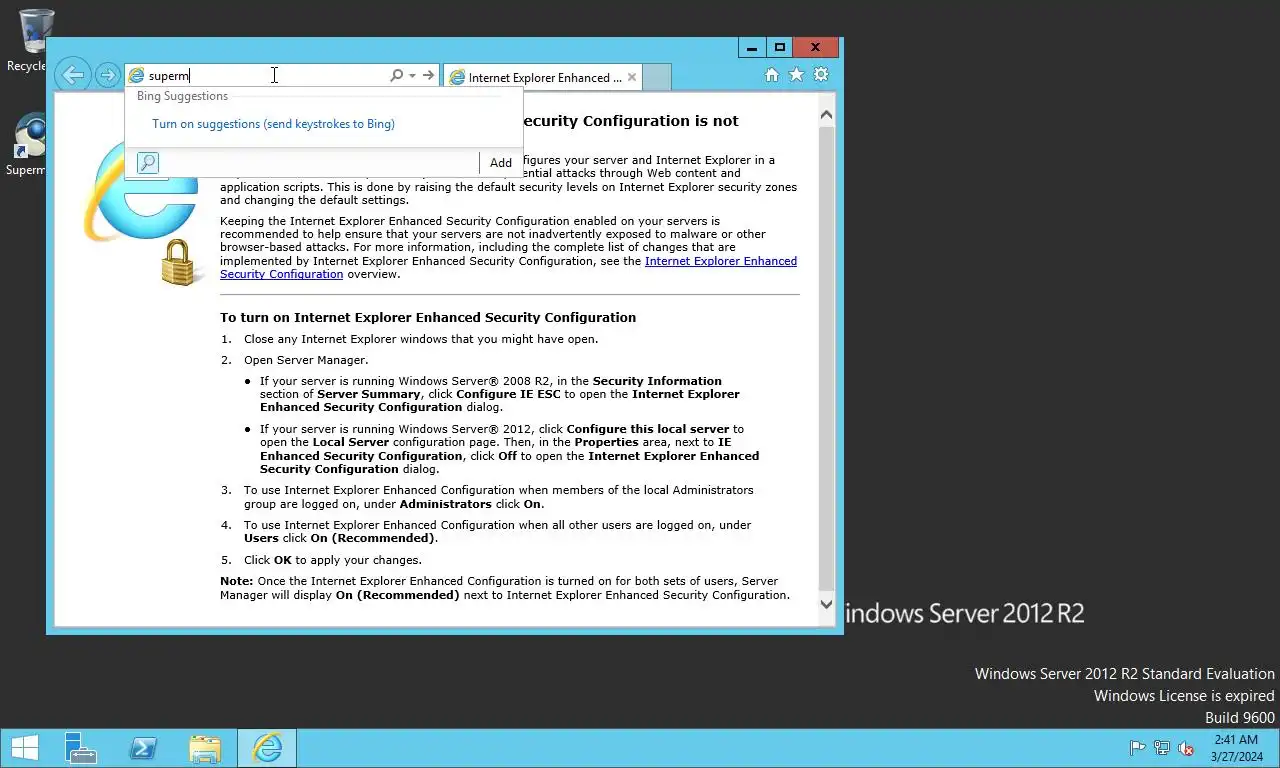The width and height of the screenshot is (1280, 768).
Task: Close the Internet Explorer Enhanced tab
Action: 632,77
